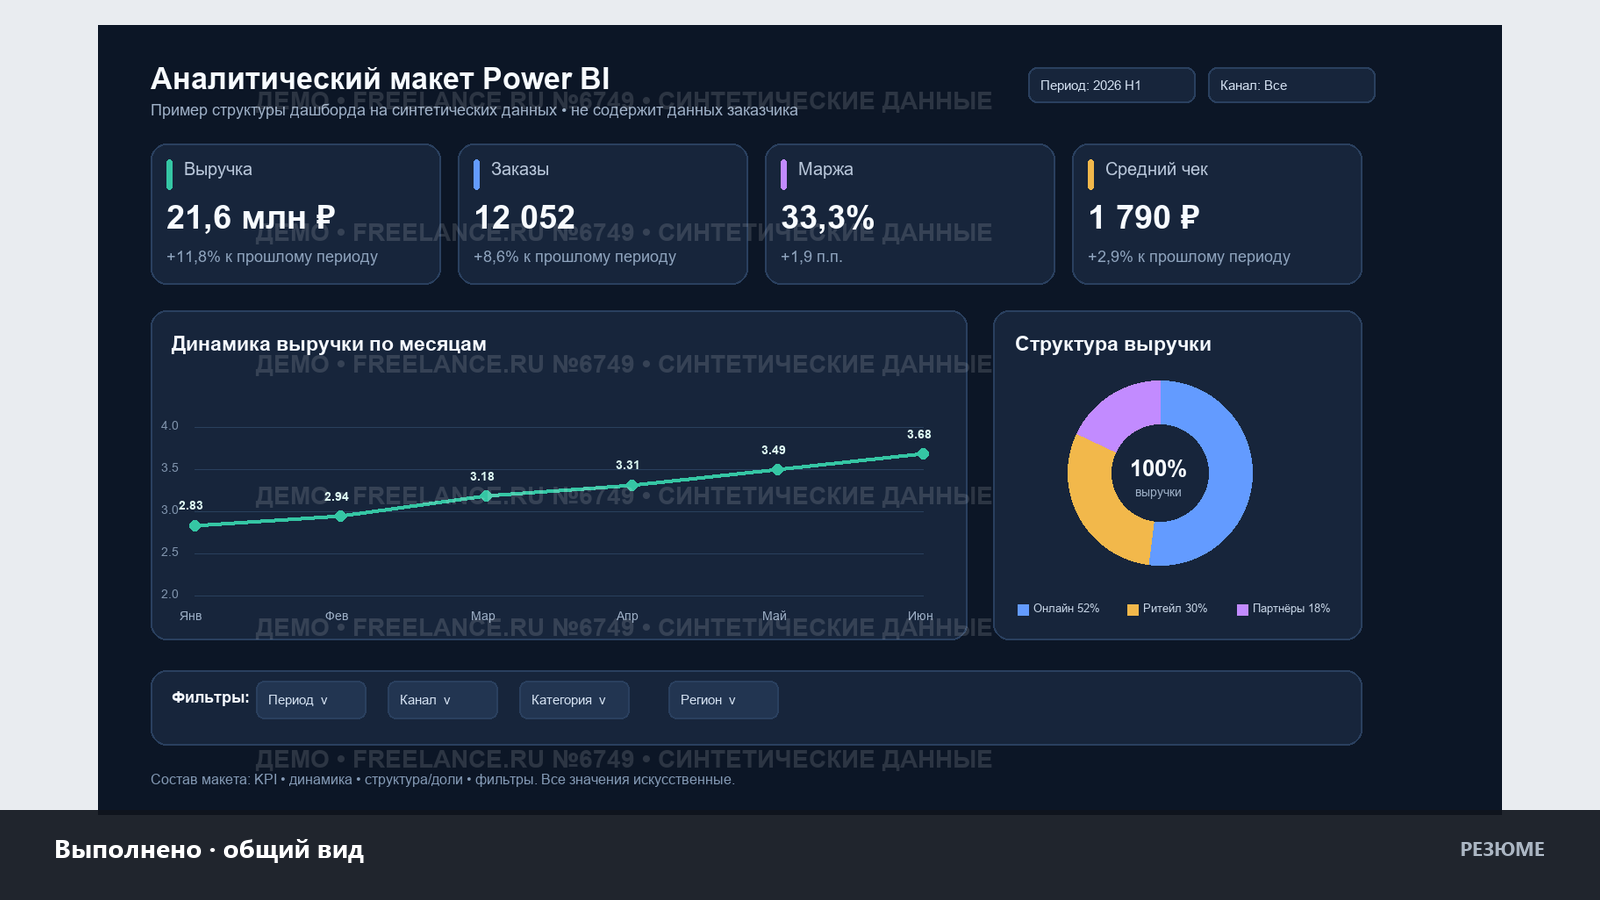Expand the Категория filter dropdown
The width and height of the screenshot is (1600, 900).
[x=574, y=700]
